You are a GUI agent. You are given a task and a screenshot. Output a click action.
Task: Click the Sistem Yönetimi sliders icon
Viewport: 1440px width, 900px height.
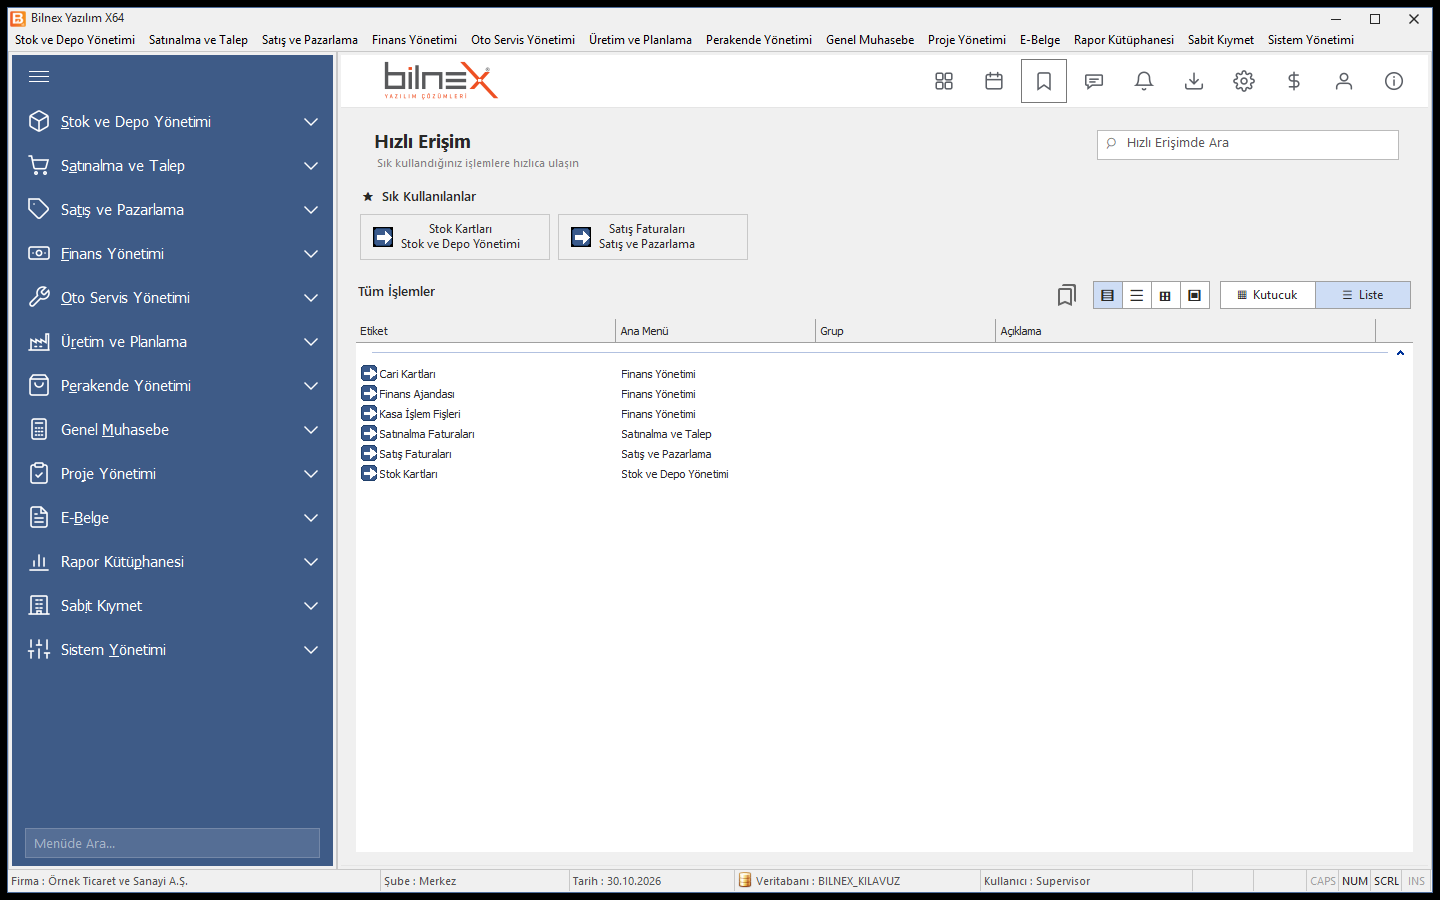39,649
